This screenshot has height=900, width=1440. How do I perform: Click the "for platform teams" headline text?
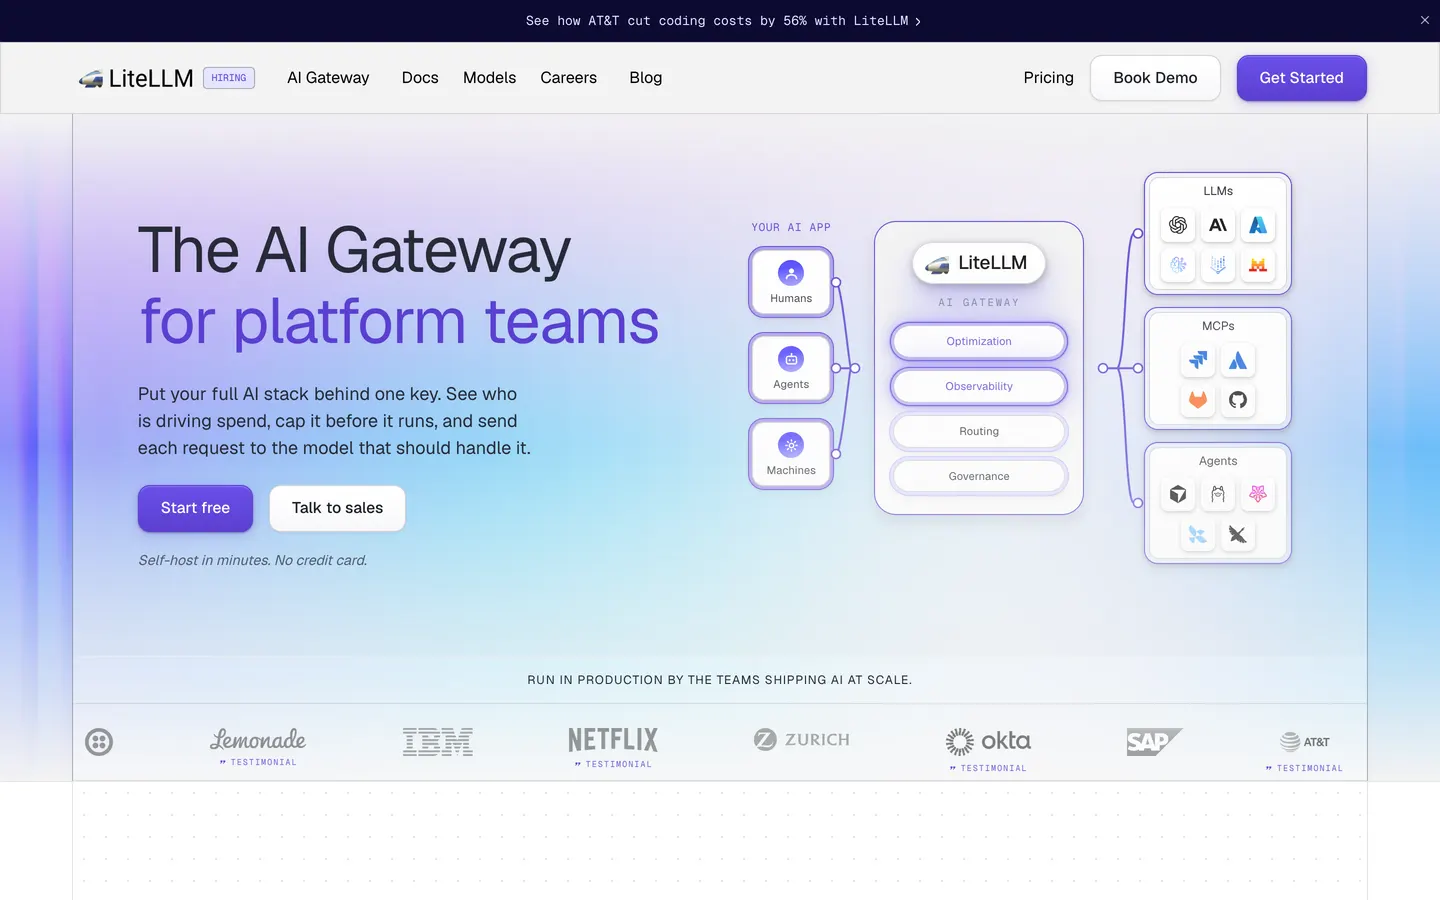[x=400, y=321]
